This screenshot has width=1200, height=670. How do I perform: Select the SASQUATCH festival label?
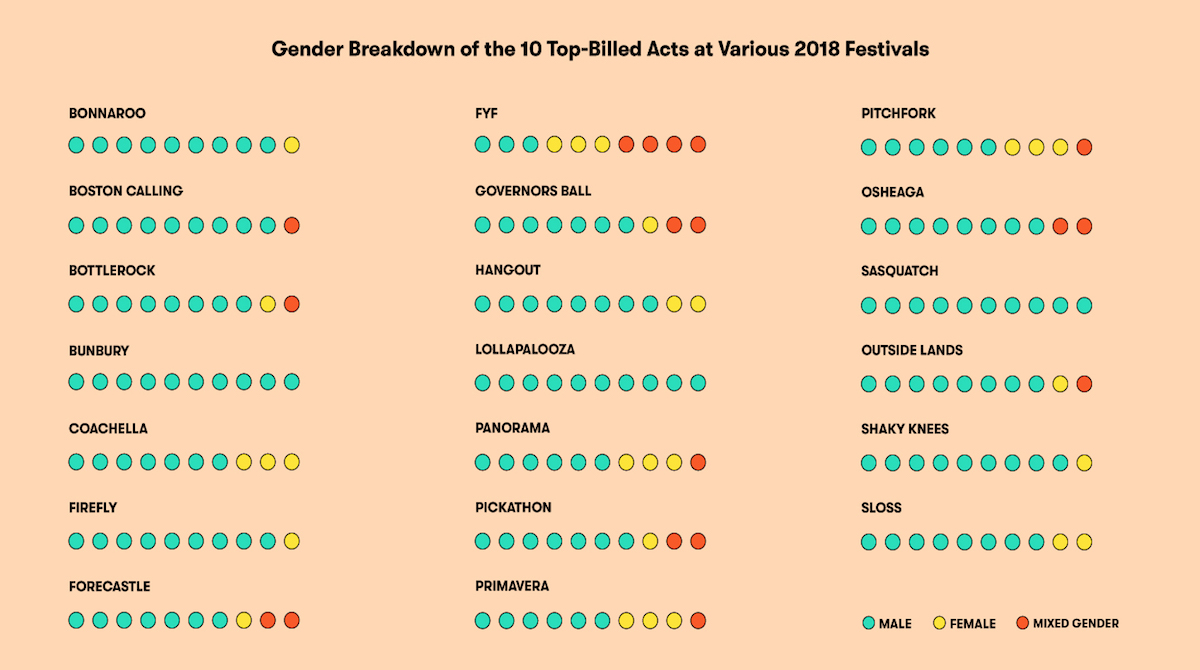click(900, 271)
